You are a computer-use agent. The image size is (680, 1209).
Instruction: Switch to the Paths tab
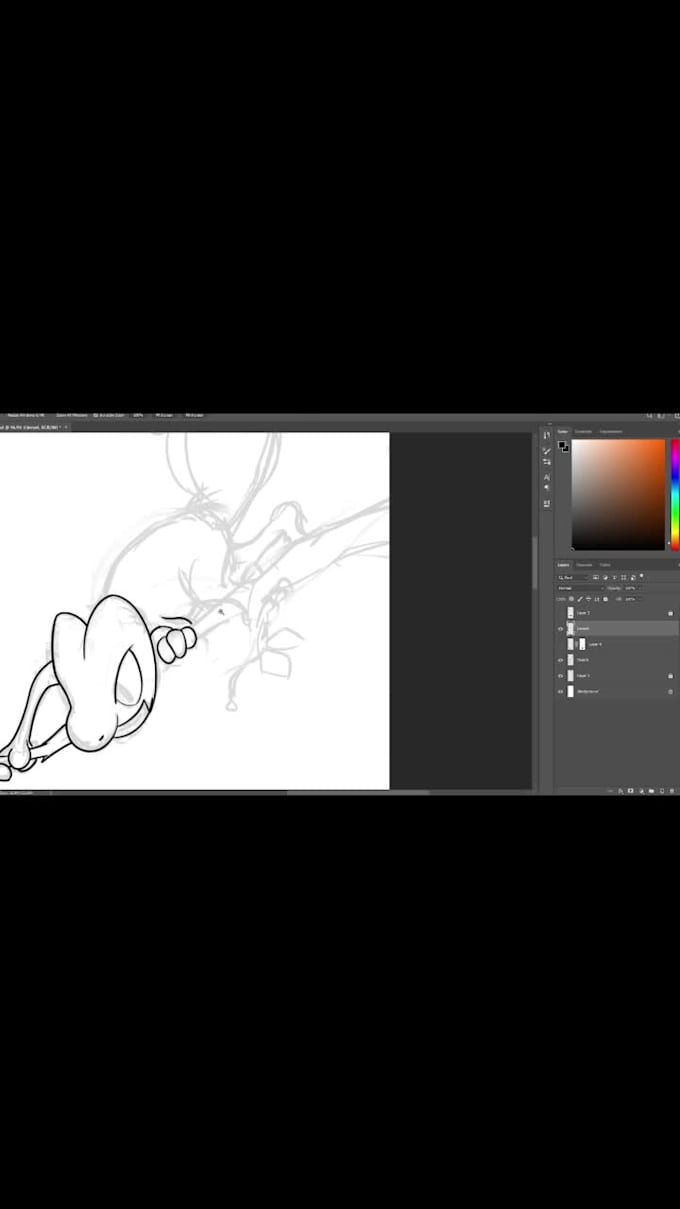pyautogui.click(x=605, y=565)
